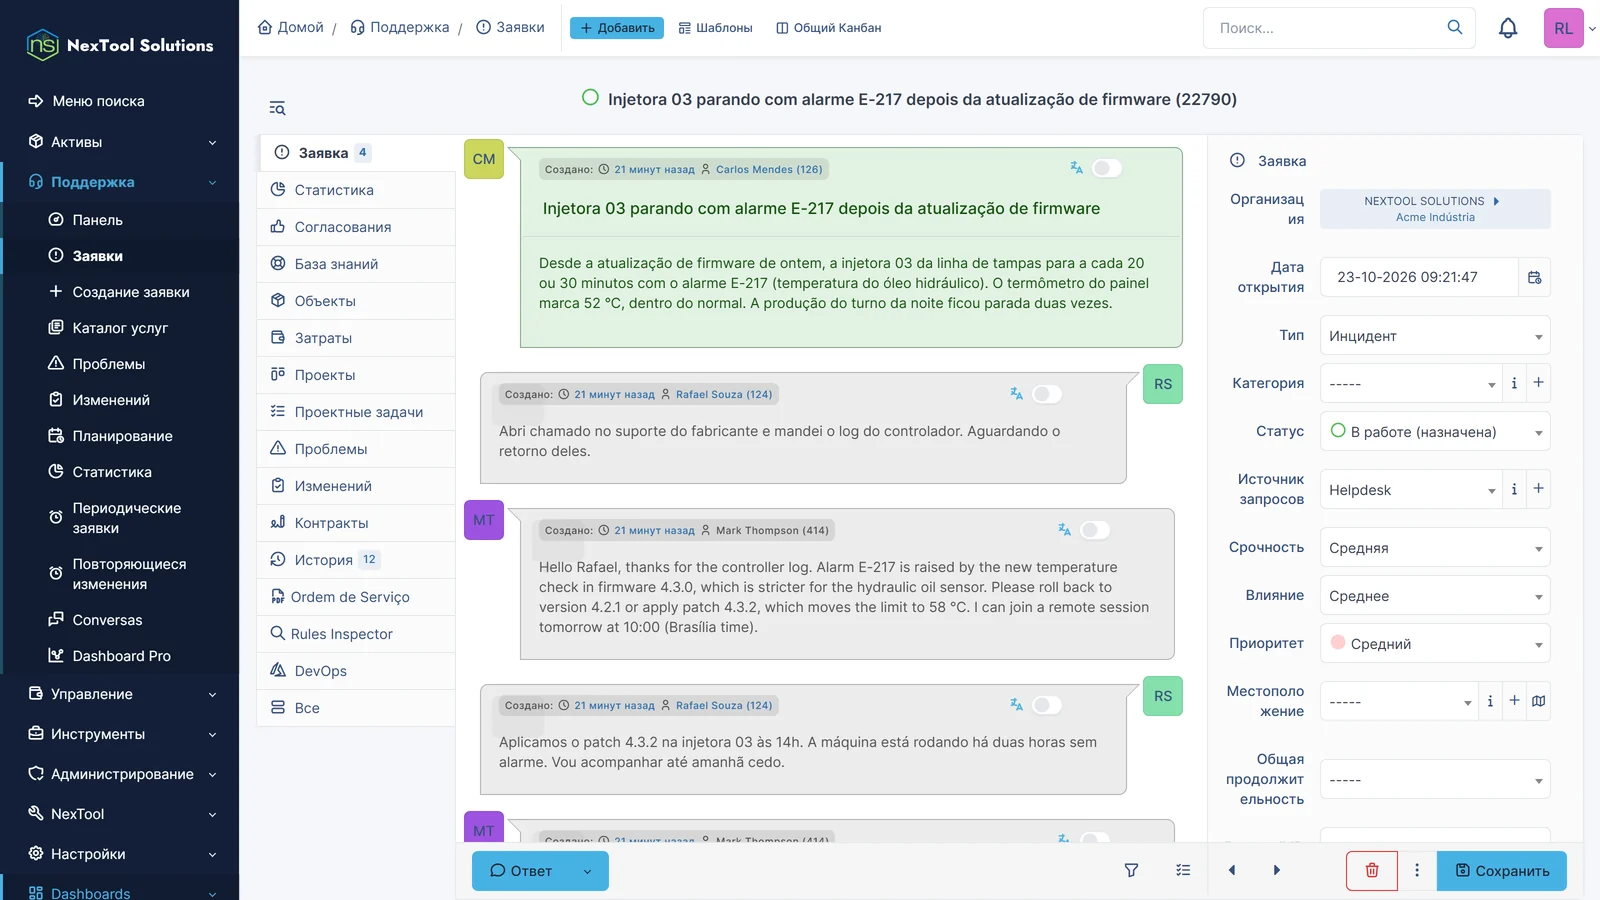Show category info icon
The height and width of the screenshot is (900, 1600).
coord(1514,383)
